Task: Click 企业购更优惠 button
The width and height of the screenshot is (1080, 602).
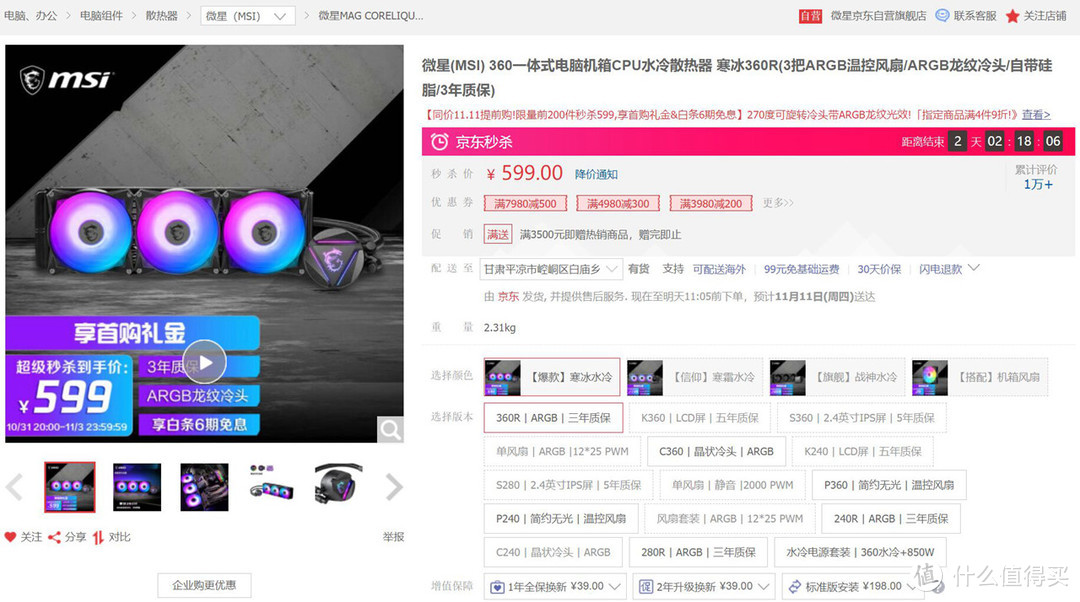Action: (x=204, y=585)
